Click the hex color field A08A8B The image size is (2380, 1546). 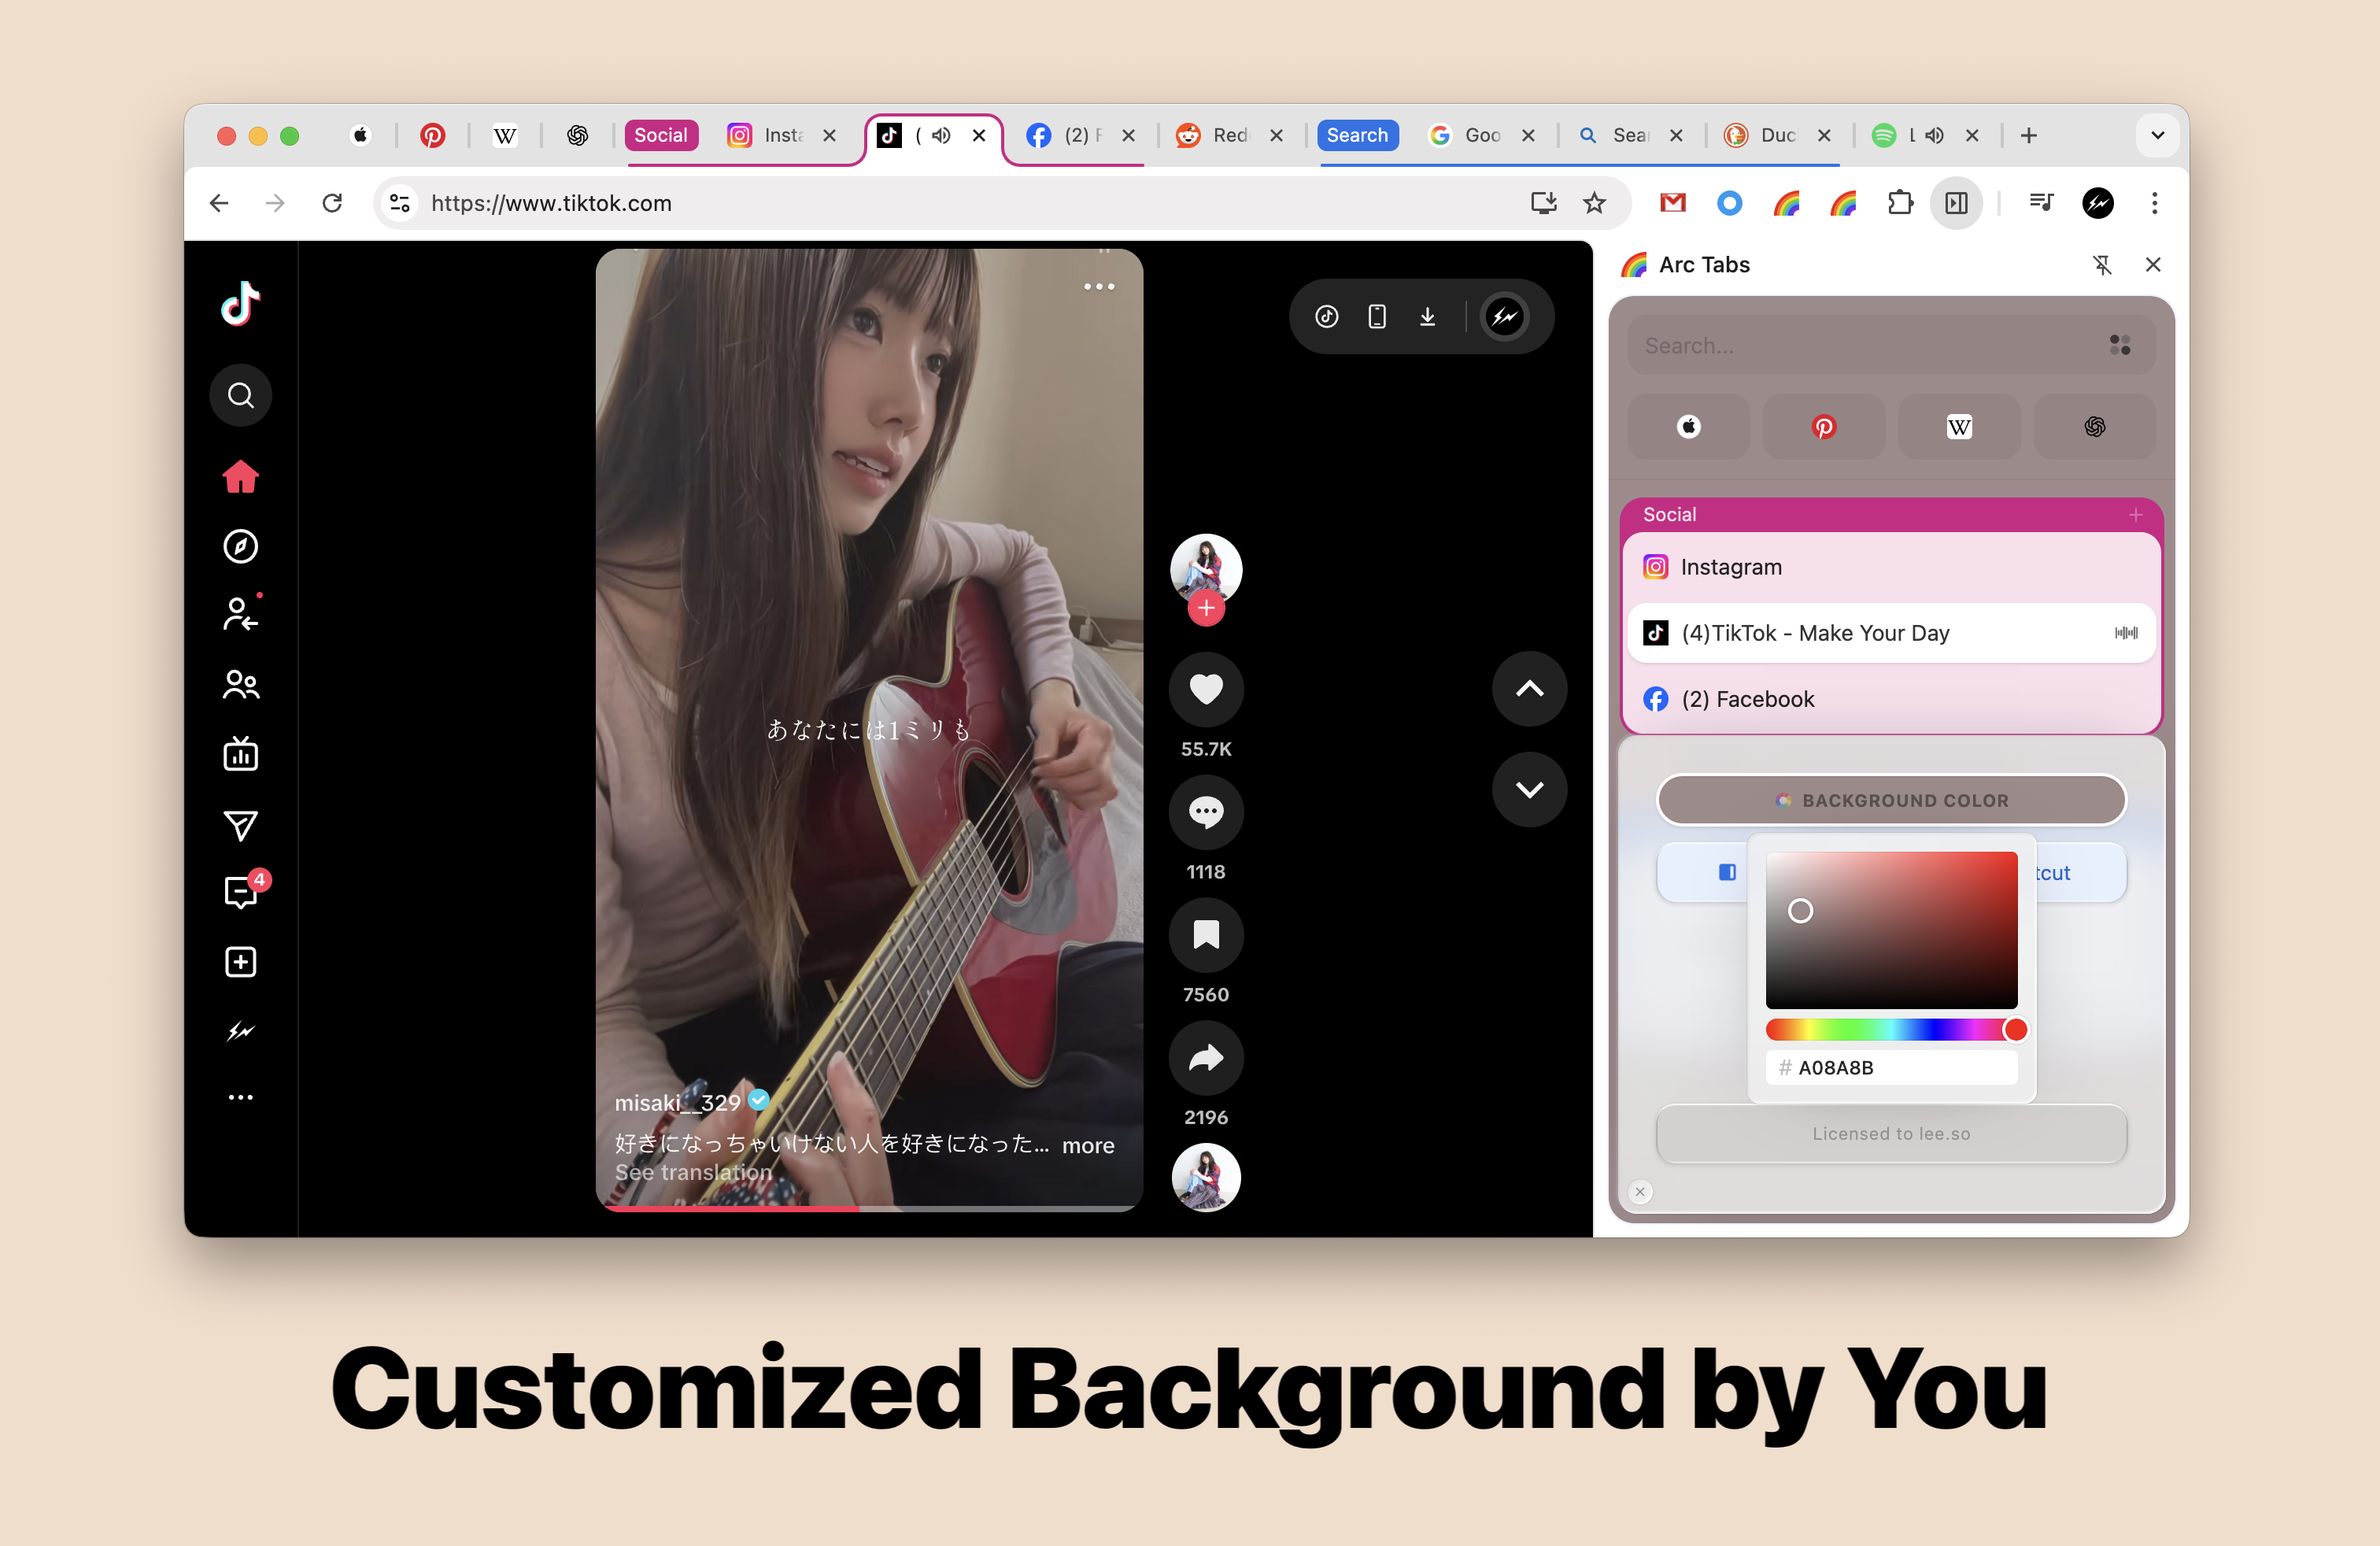click(x=1891, y=1068)
